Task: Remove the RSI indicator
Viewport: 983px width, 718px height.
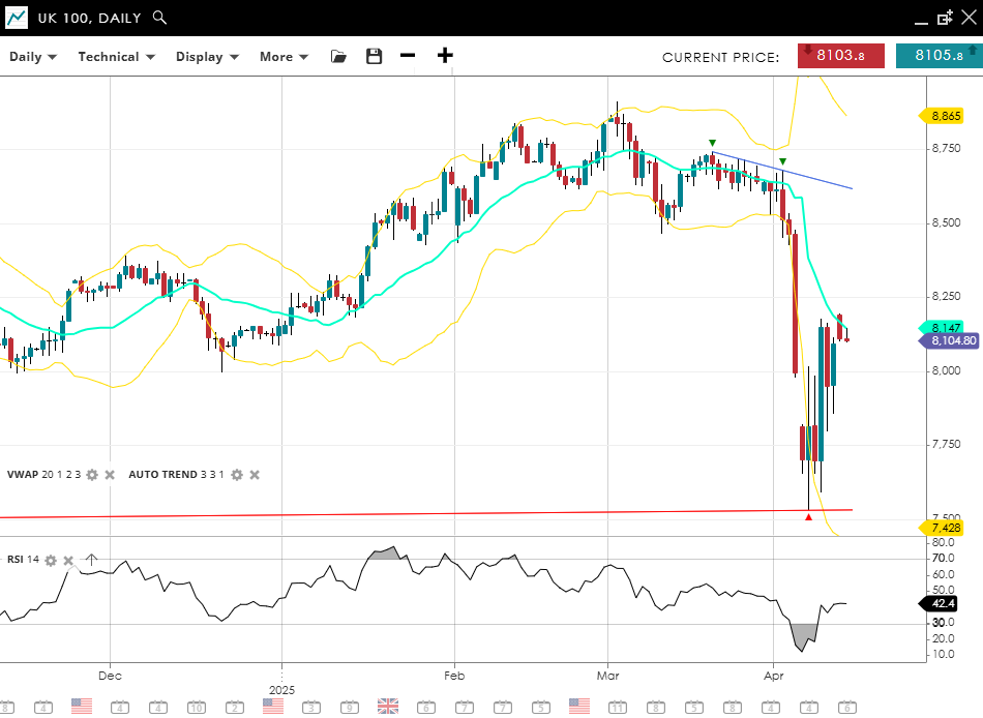Action: point(68,560)
